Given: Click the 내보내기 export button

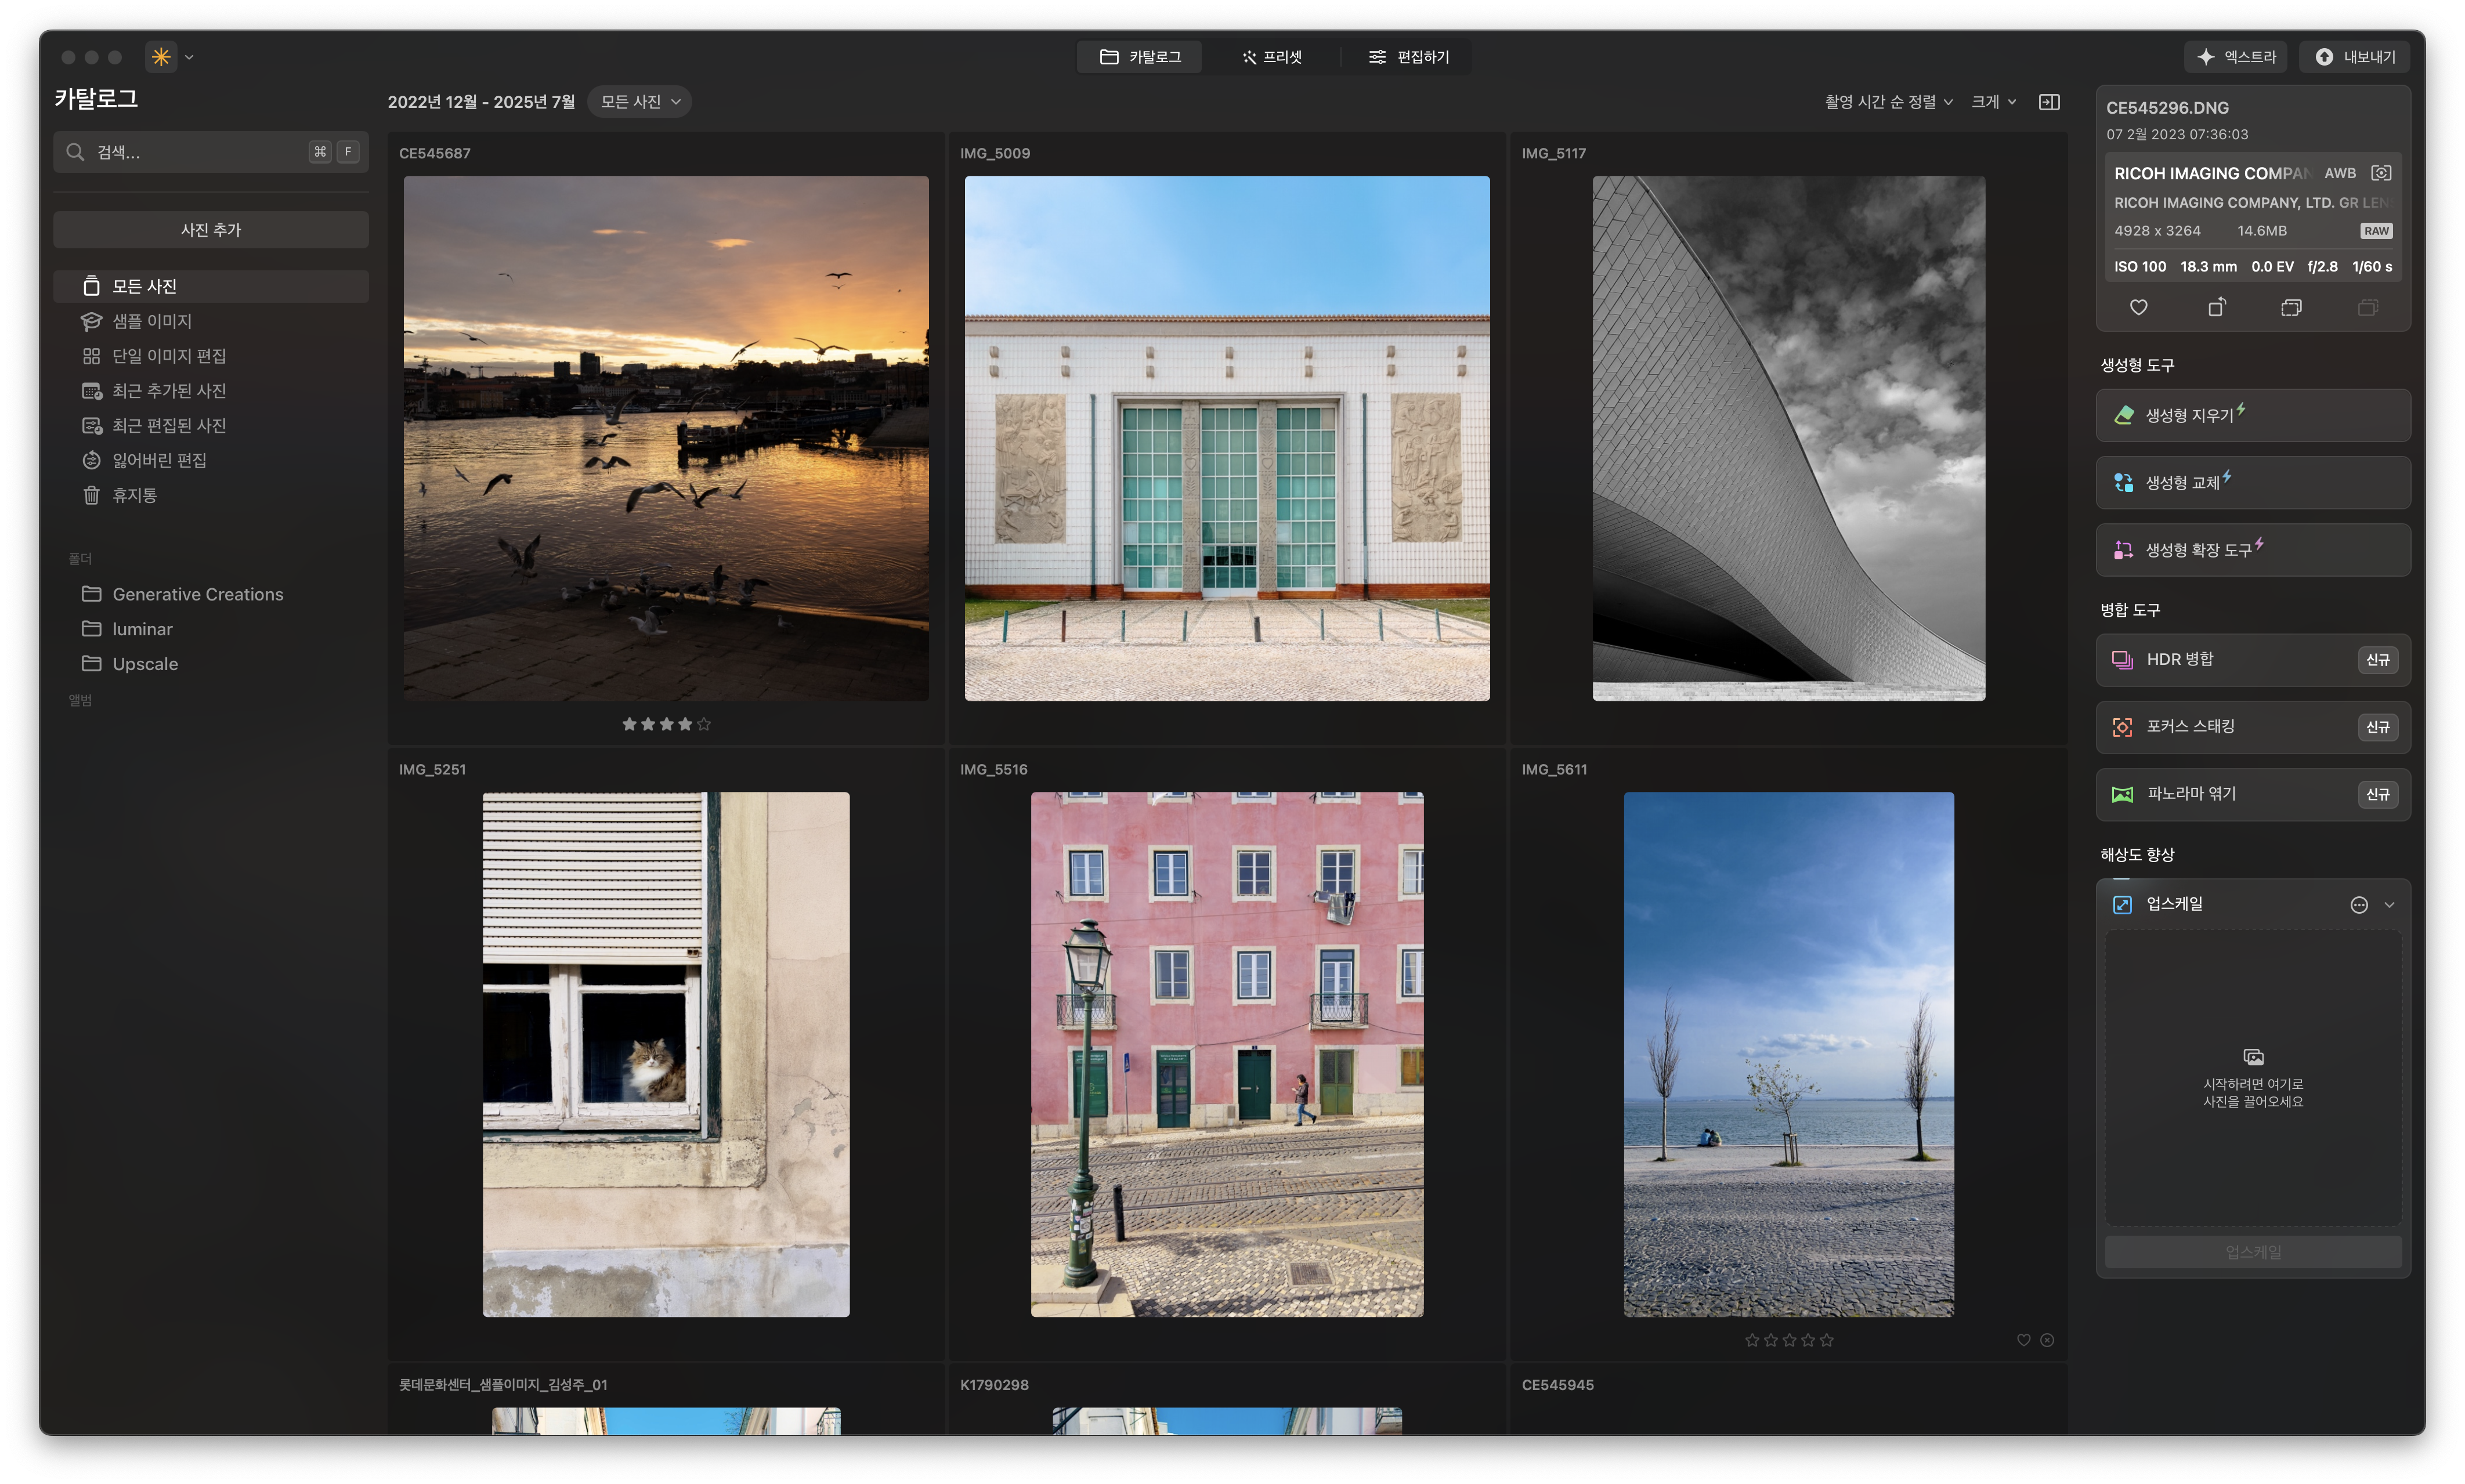Looking at the screenshot, I should click(2354, 57).
